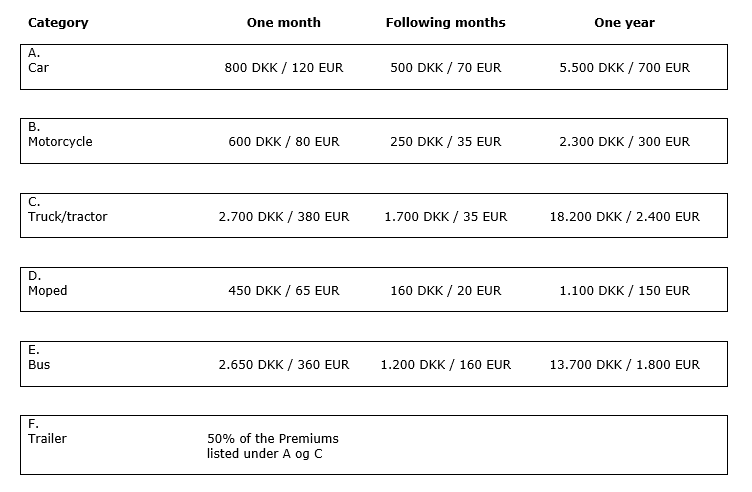
Task: Click the 600 DKK / 80 EUR price
Action: click(284, 141)
